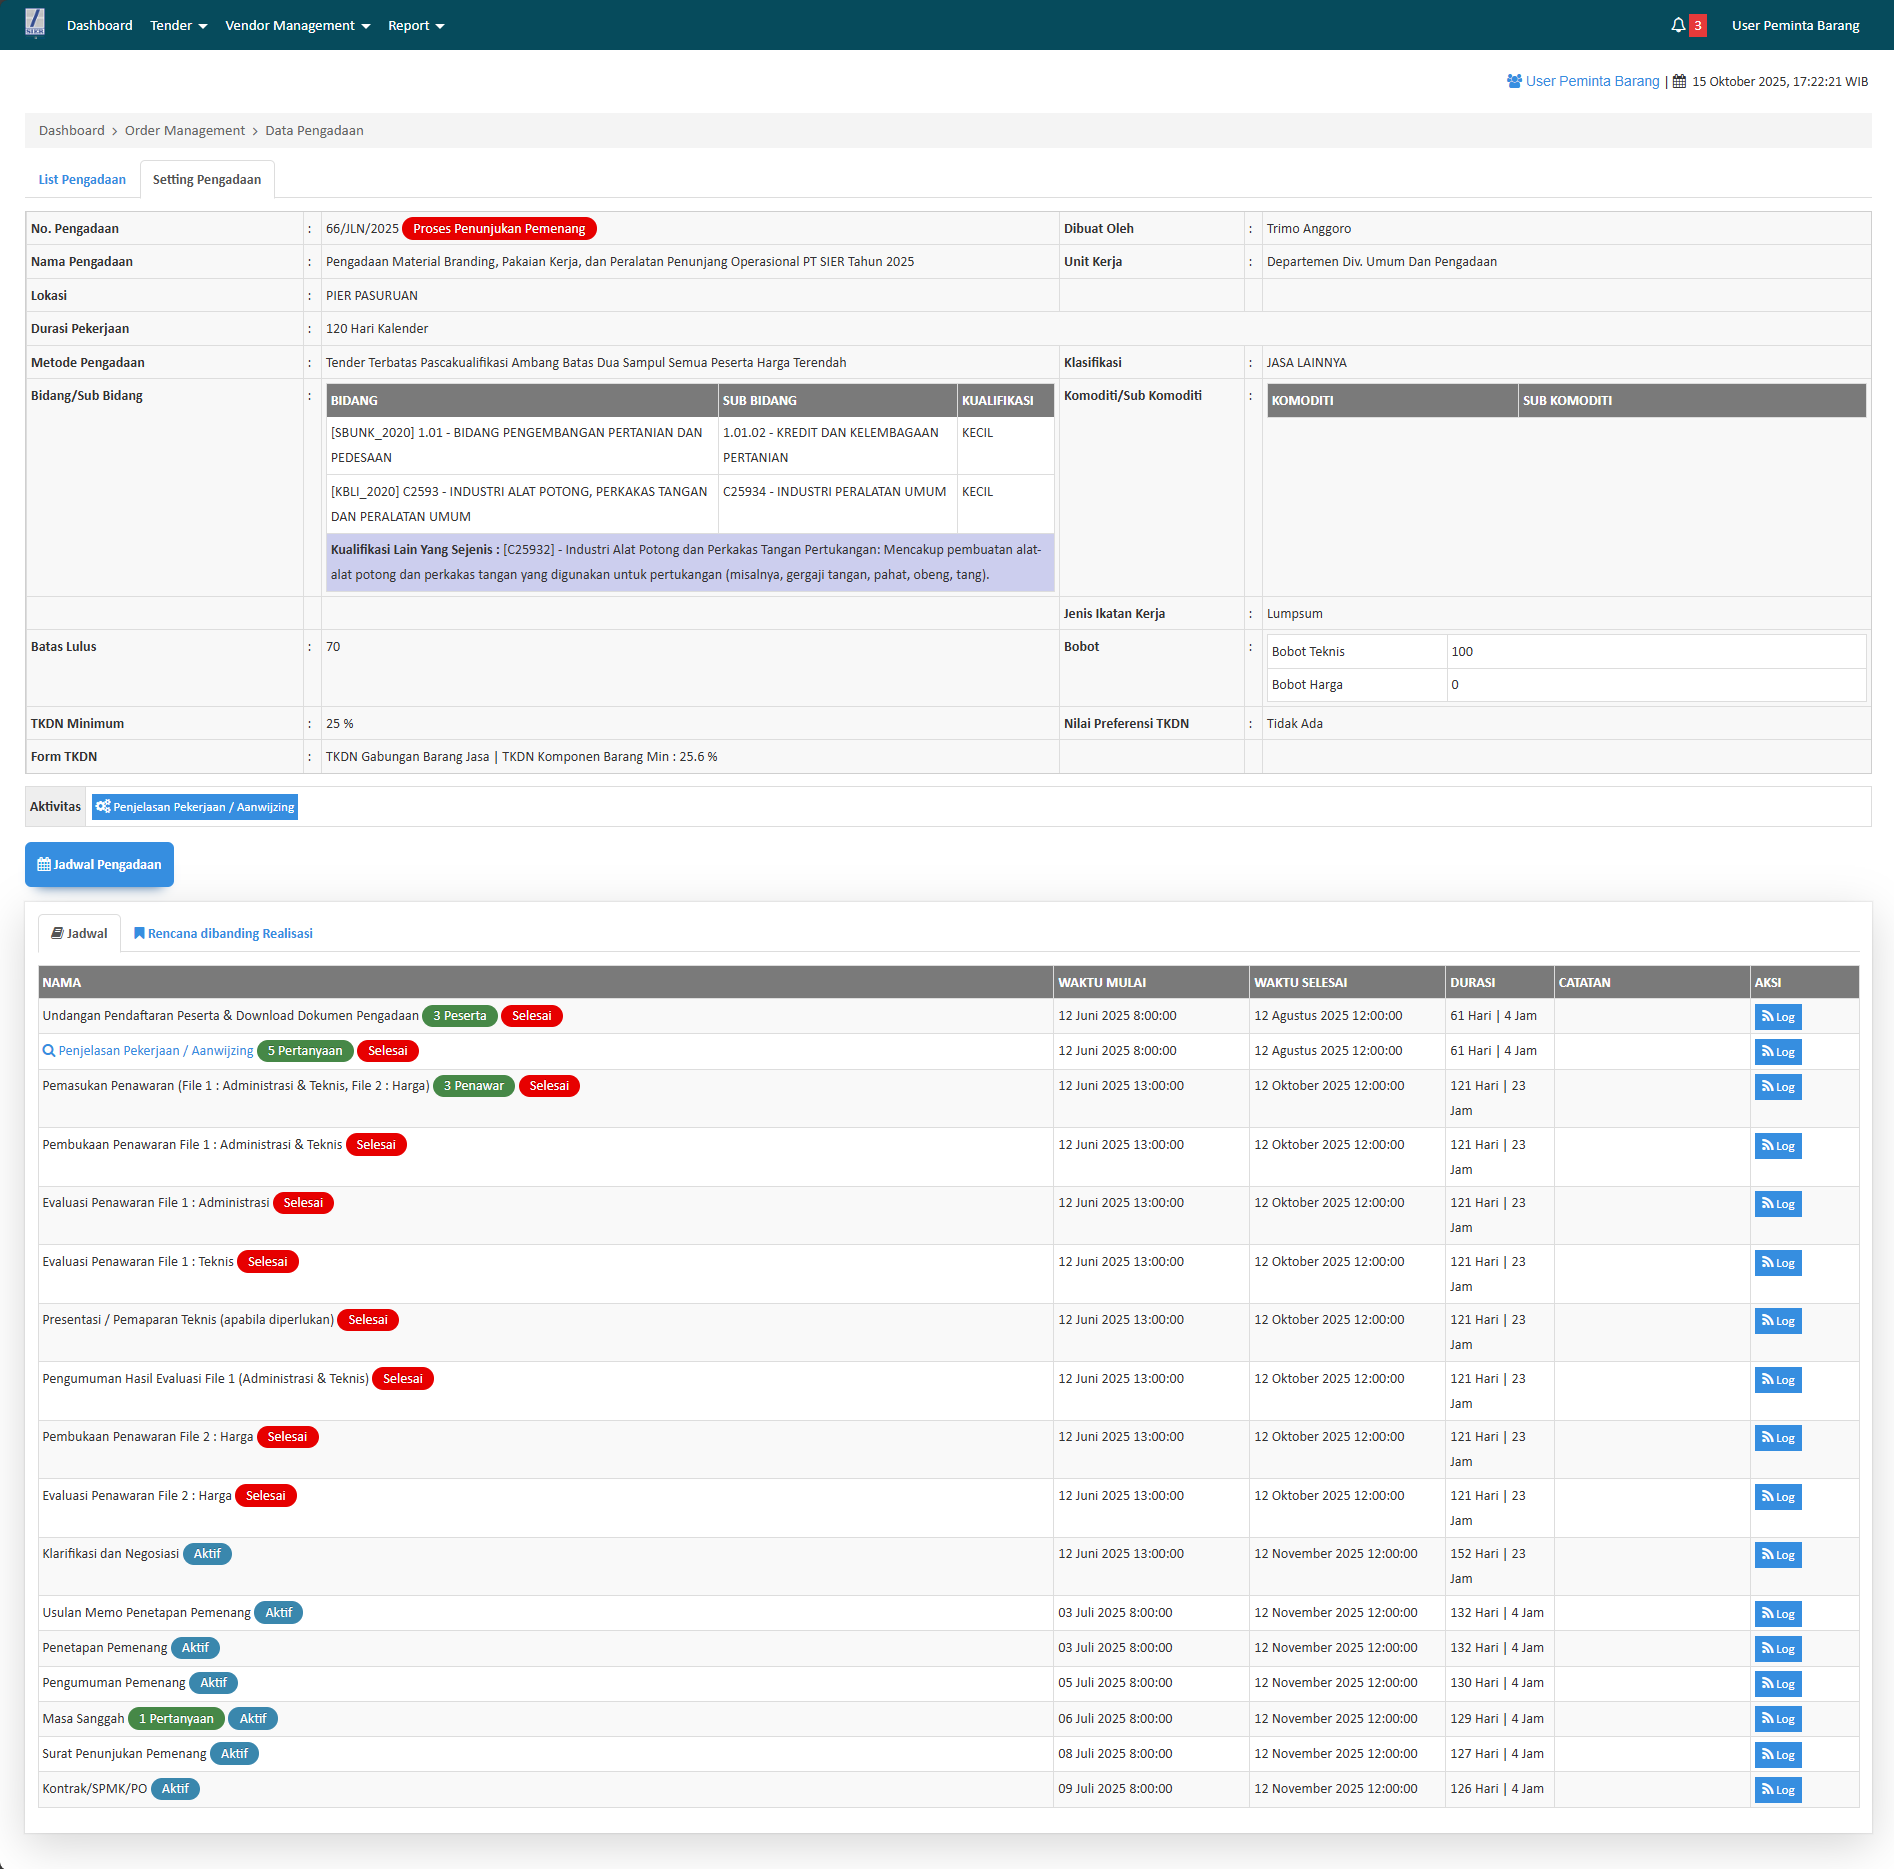Open the notification bell icon

pyautogui.click(x=1678, y=25)
